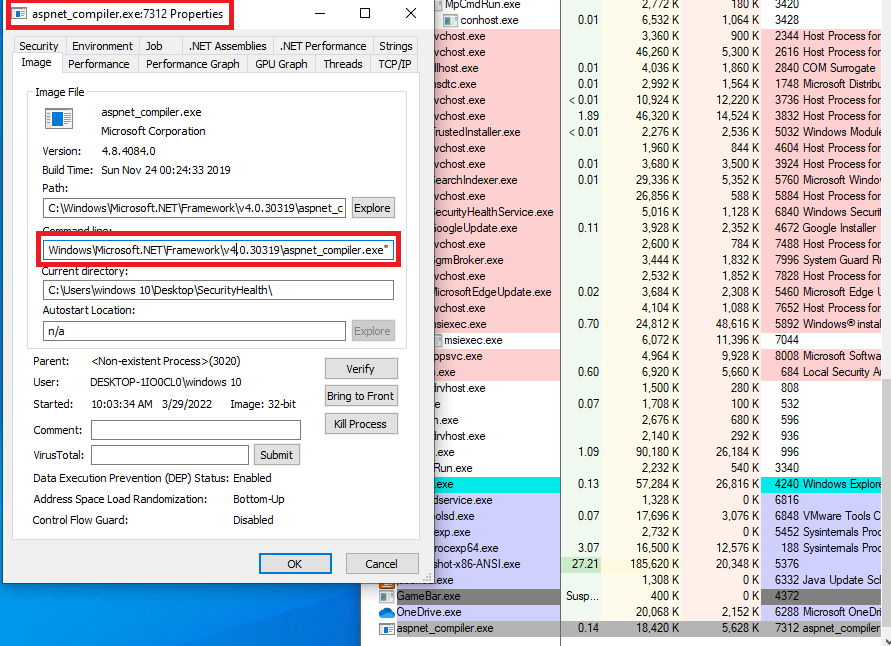
Task: Click the Verify button
Action: tap(360, 369)
